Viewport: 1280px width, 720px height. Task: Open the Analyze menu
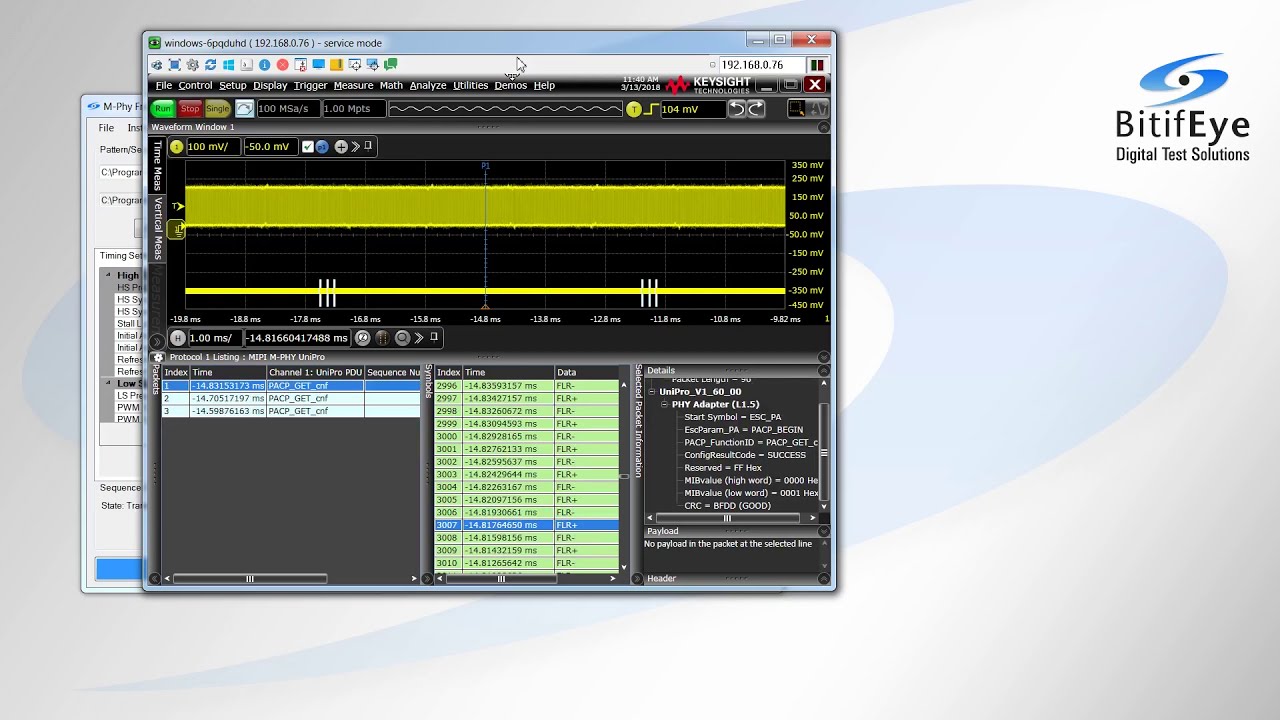[428, 85]
